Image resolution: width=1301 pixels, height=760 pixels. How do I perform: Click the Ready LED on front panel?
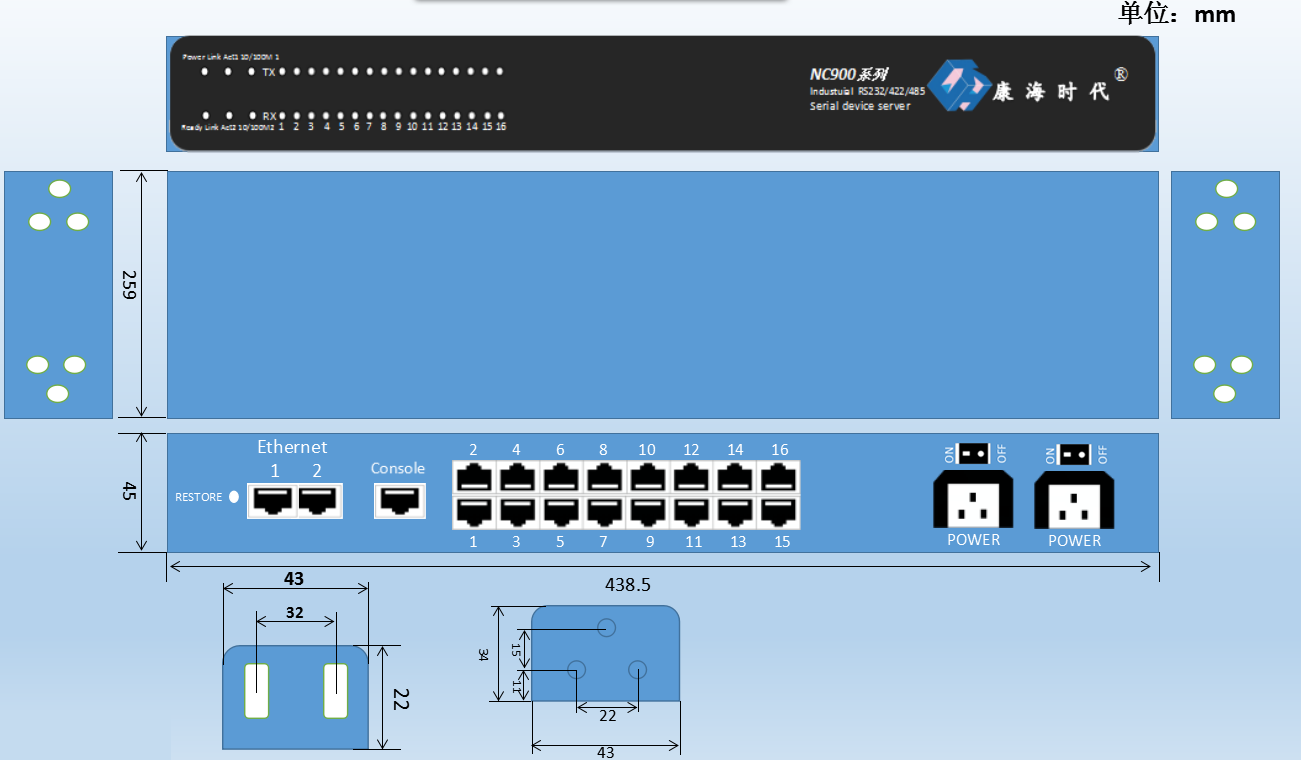(x=204, y=116)
